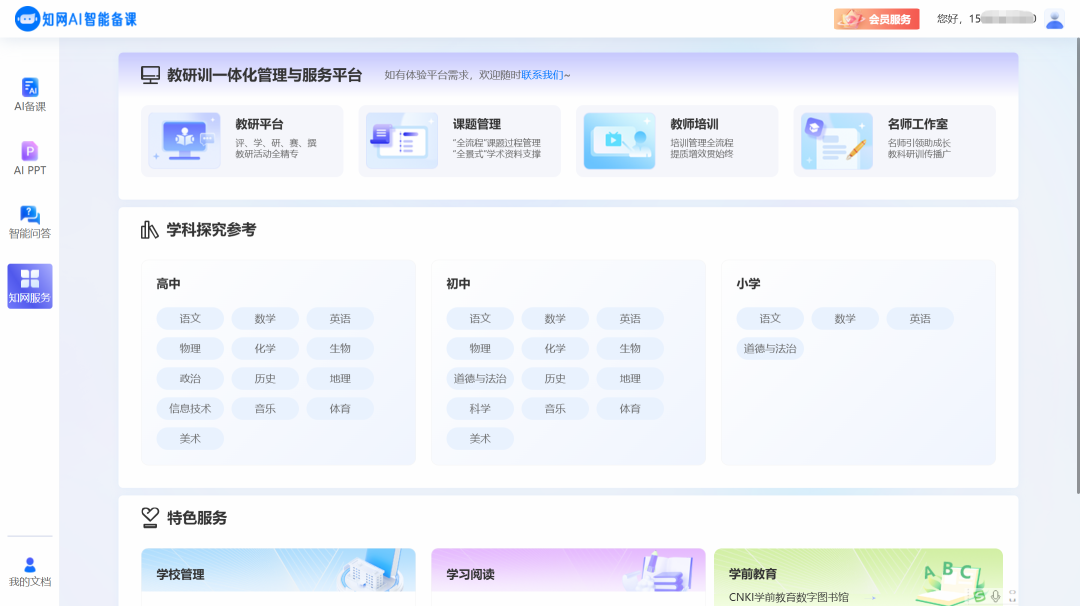1080x606 pixels.
Task: Open the 教师培训 card icon
Action: click(x=619, y=140)
